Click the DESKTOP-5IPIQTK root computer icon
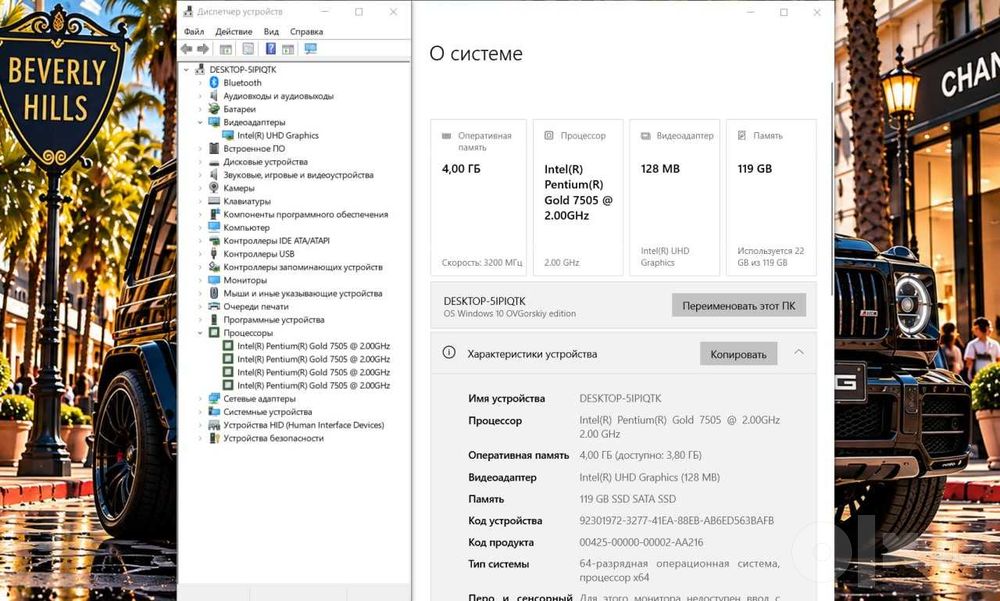 pyautogui.click(x=200, y=70)
